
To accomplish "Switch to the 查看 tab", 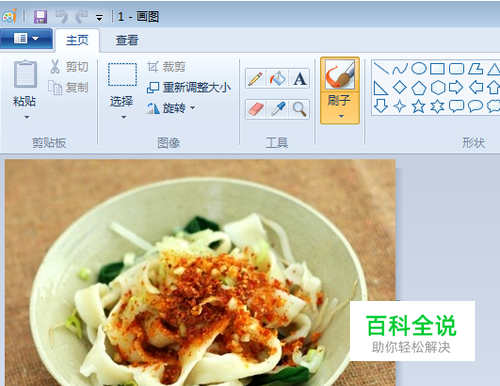I will click(127, 40).
